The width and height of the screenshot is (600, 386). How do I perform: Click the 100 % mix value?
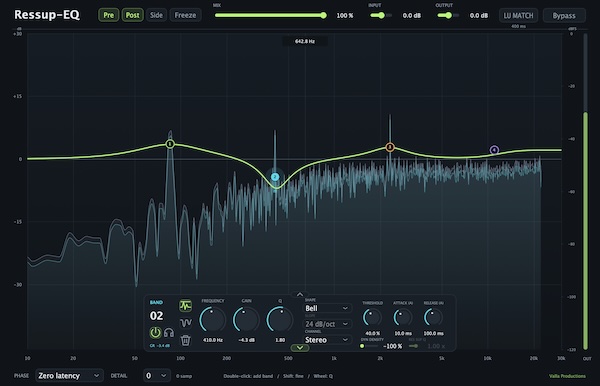[x=345, y=16]
